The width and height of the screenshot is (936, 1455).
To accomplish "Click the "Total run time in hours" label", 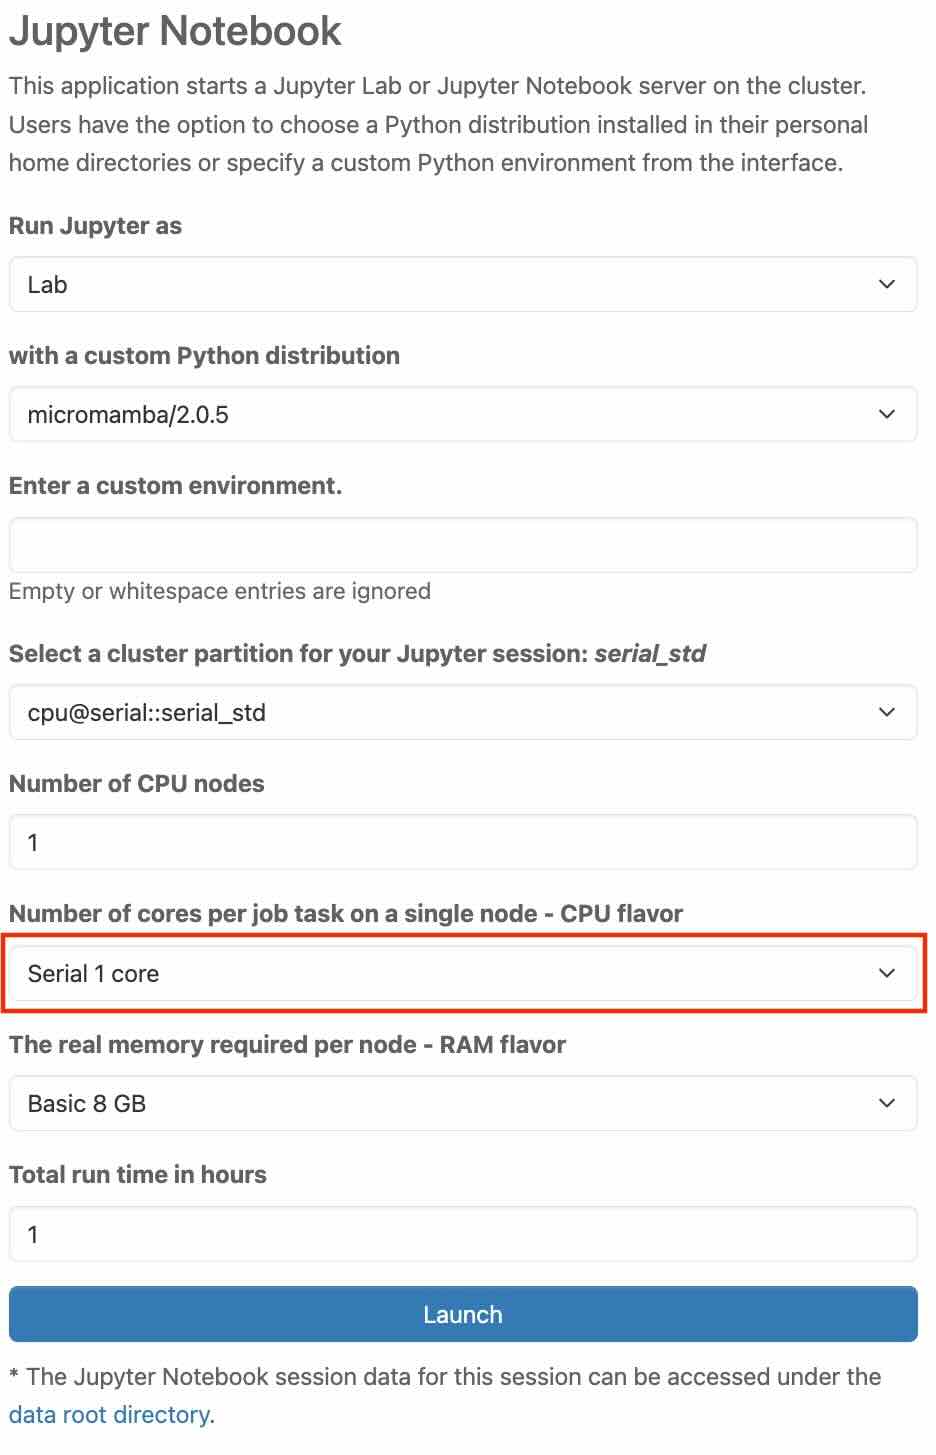I will [x=137, y=1175].
